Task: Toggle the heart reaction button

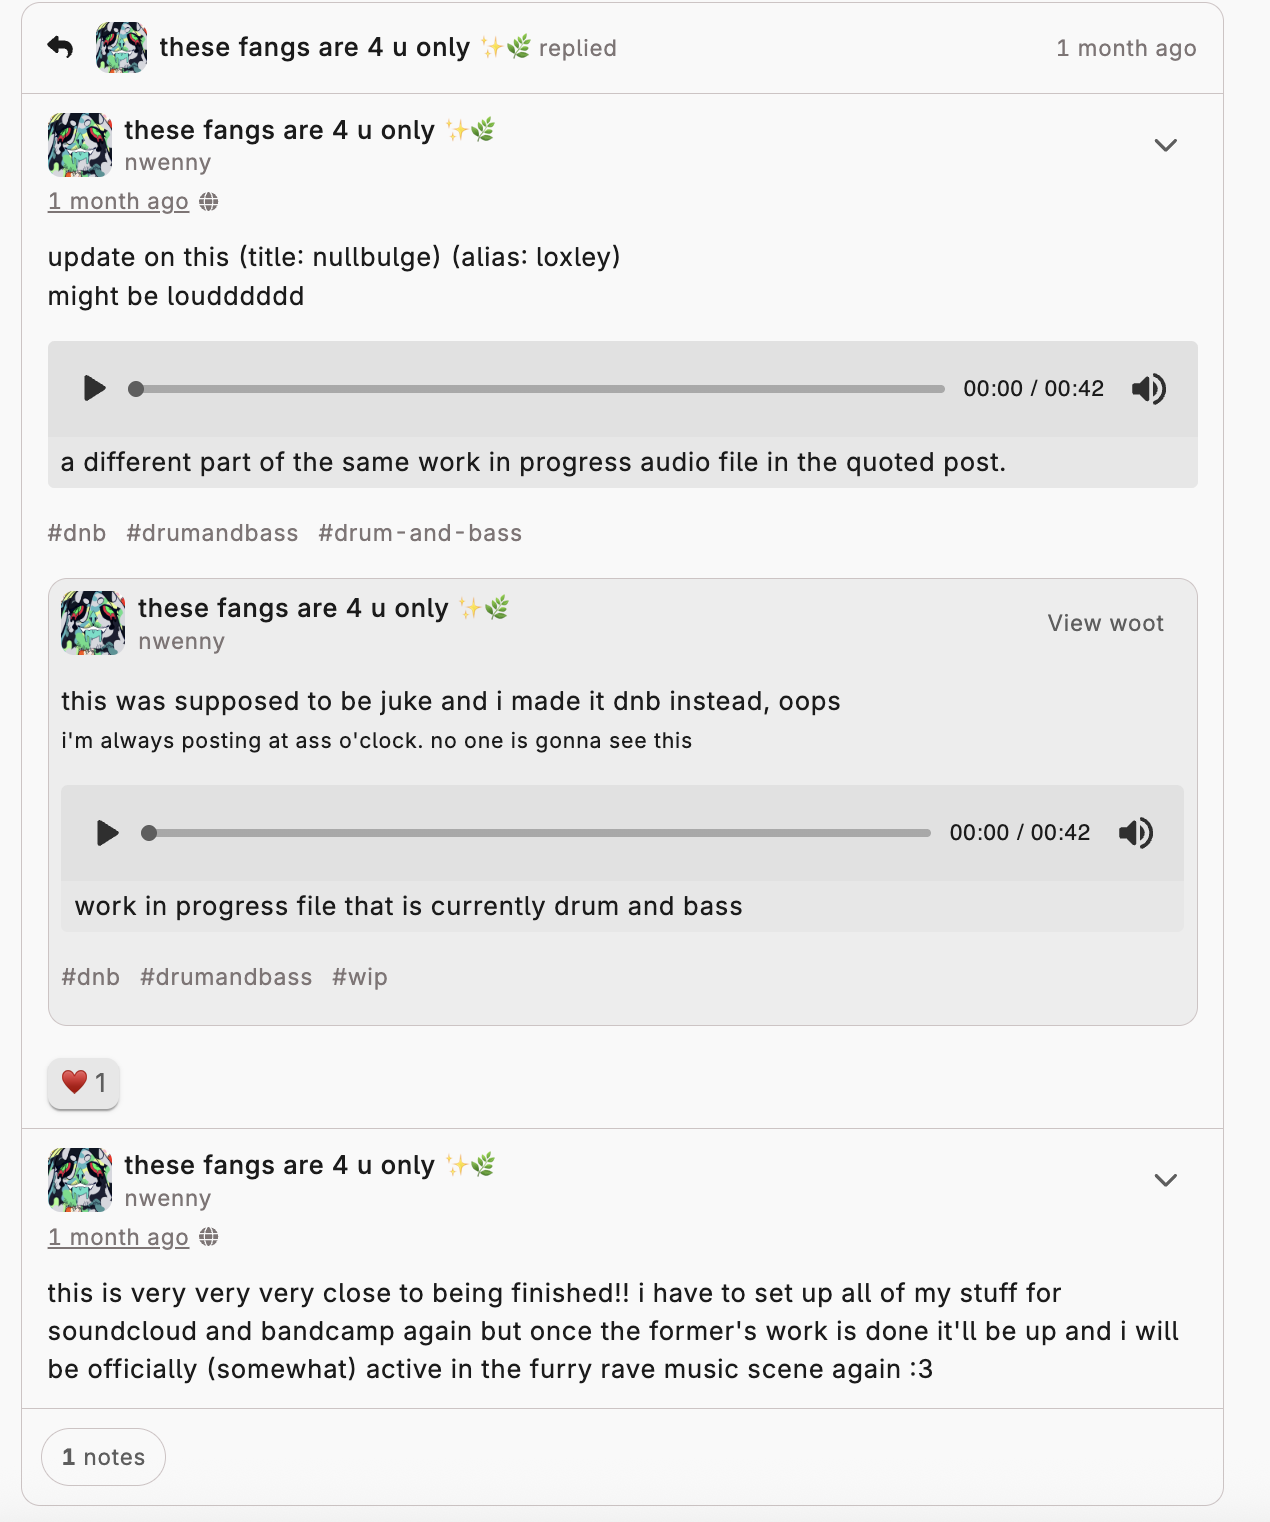Action: point(84,1082)
